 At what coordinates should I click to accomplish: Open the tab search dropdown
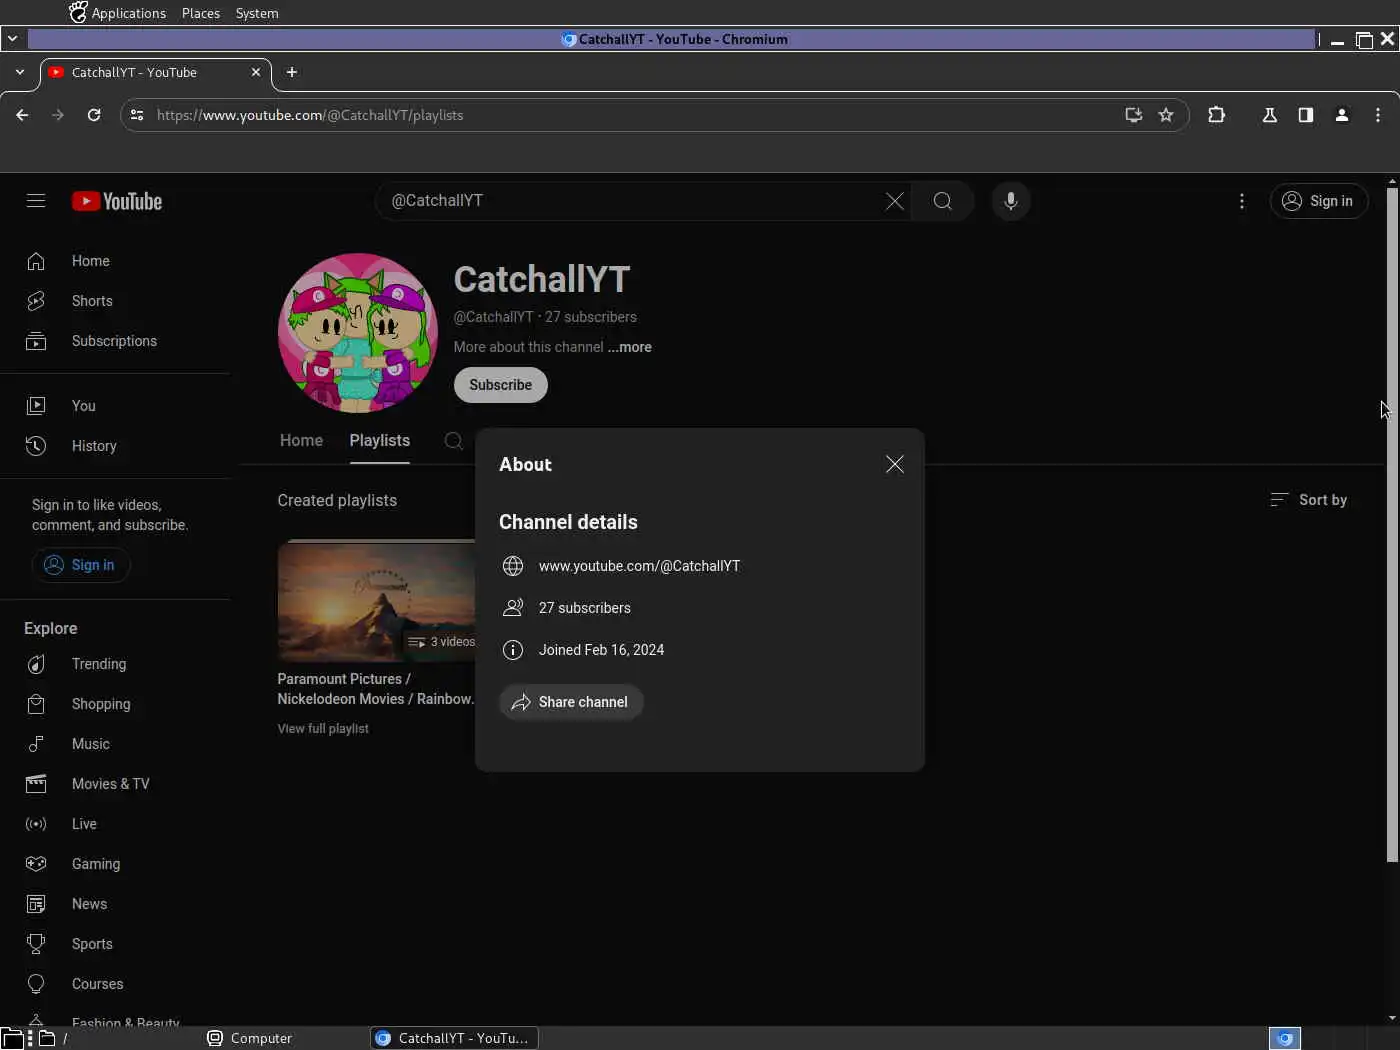[x=20, y=72]
